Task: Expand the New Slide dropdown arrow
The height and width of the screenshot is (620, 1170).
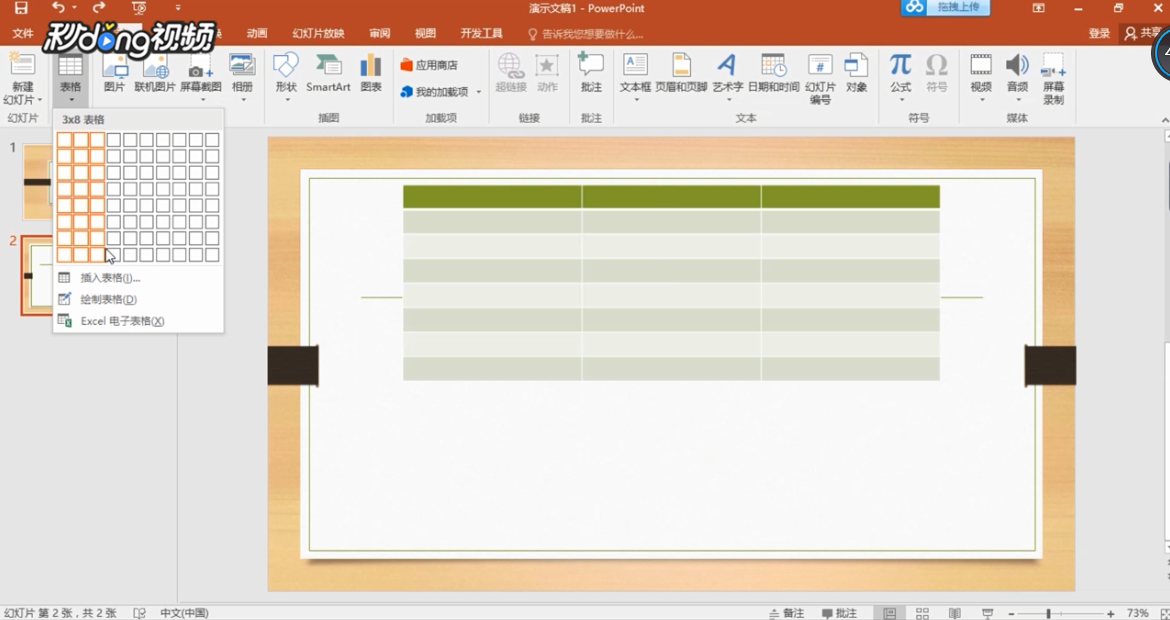Action: 40,100
